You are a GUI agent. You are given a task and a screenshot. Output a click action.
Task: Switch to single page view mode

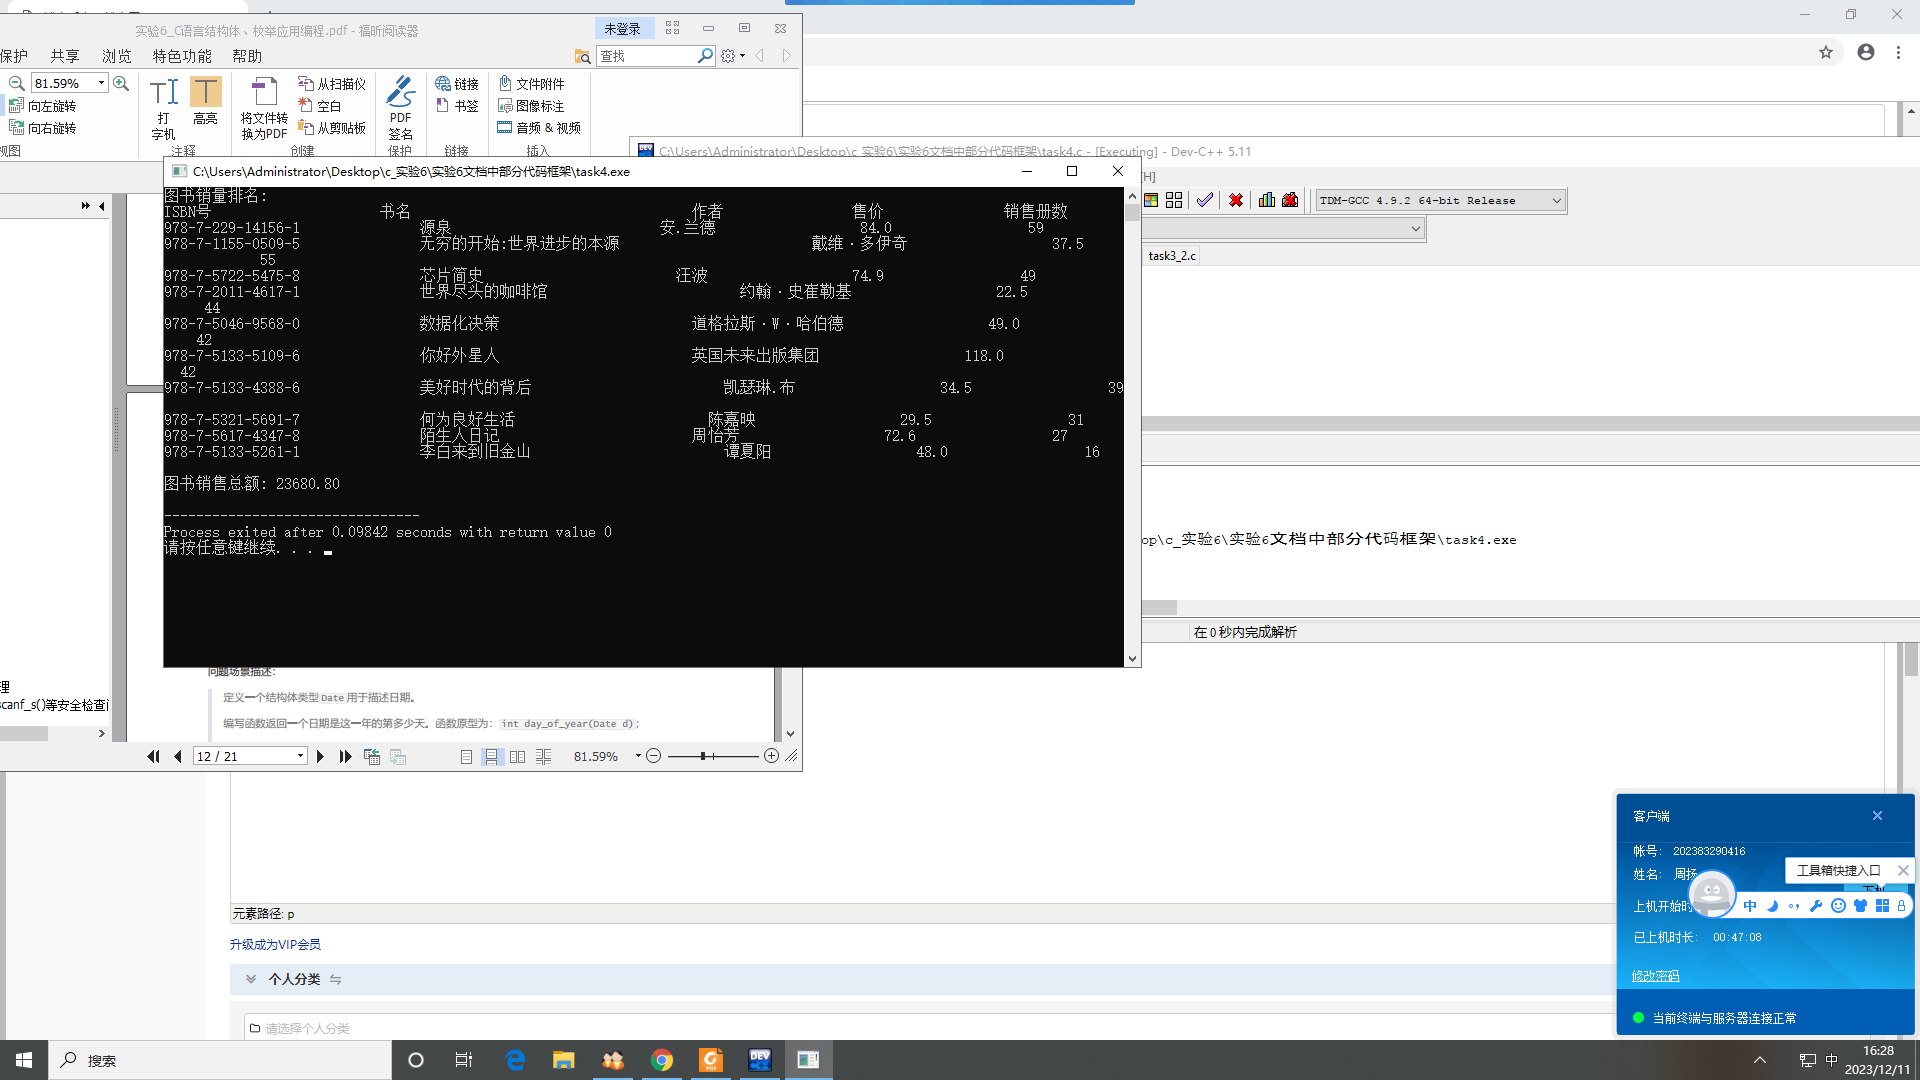[x=466, y=757]
